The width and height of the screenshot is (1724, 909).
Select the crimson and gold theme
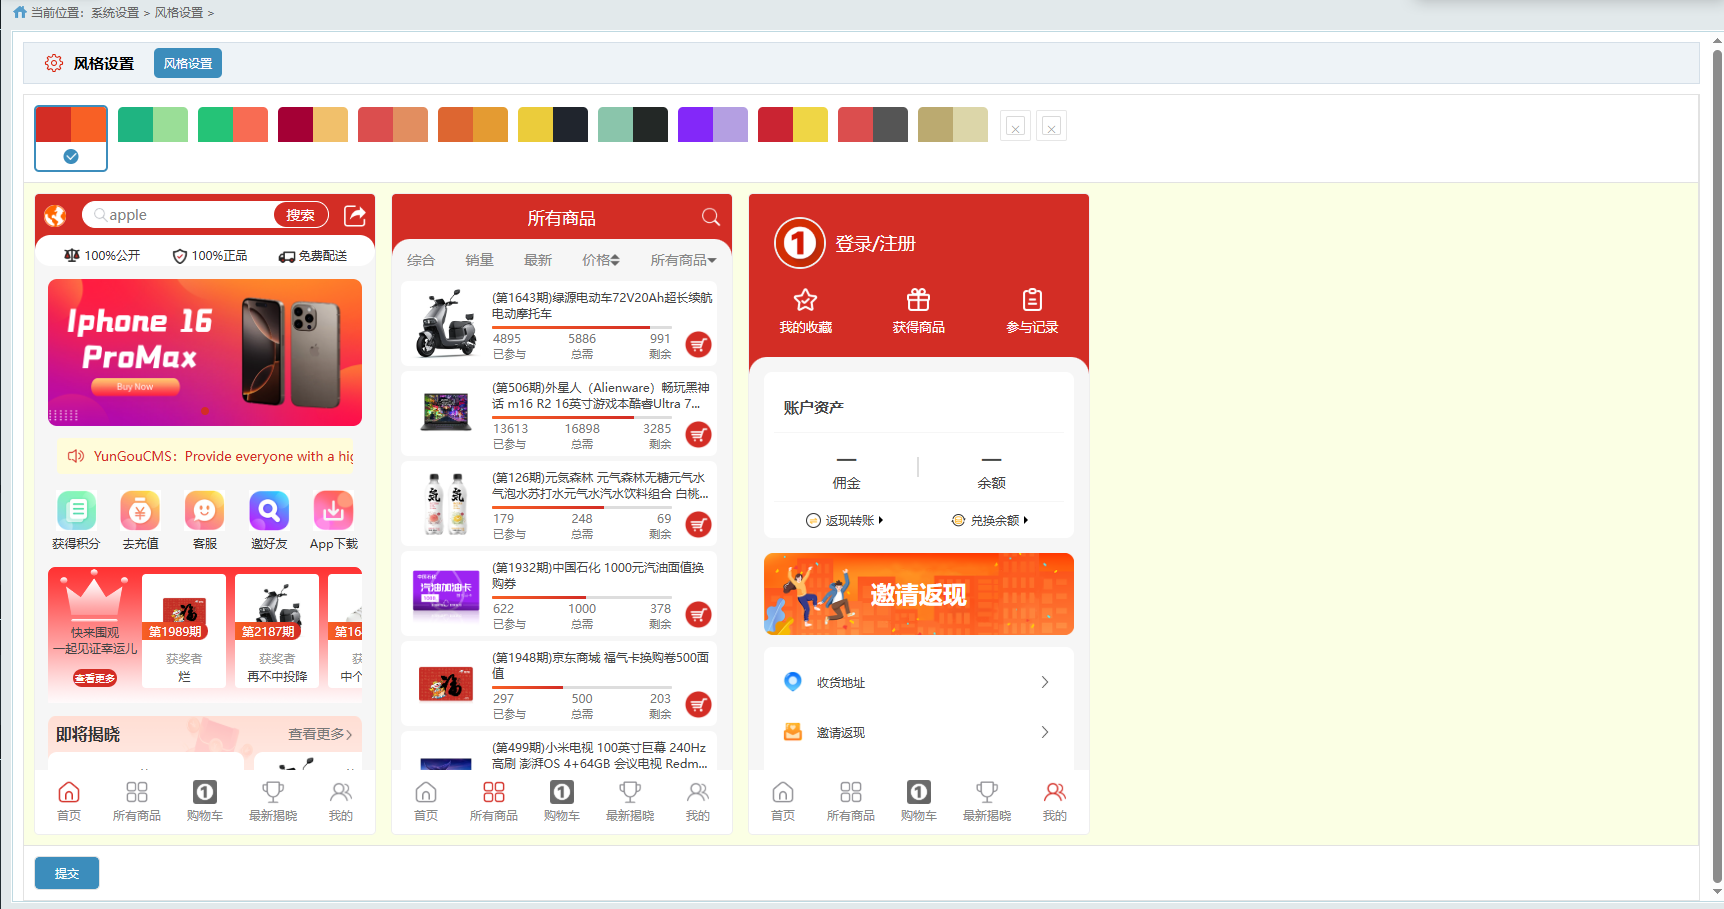(313, 125)
